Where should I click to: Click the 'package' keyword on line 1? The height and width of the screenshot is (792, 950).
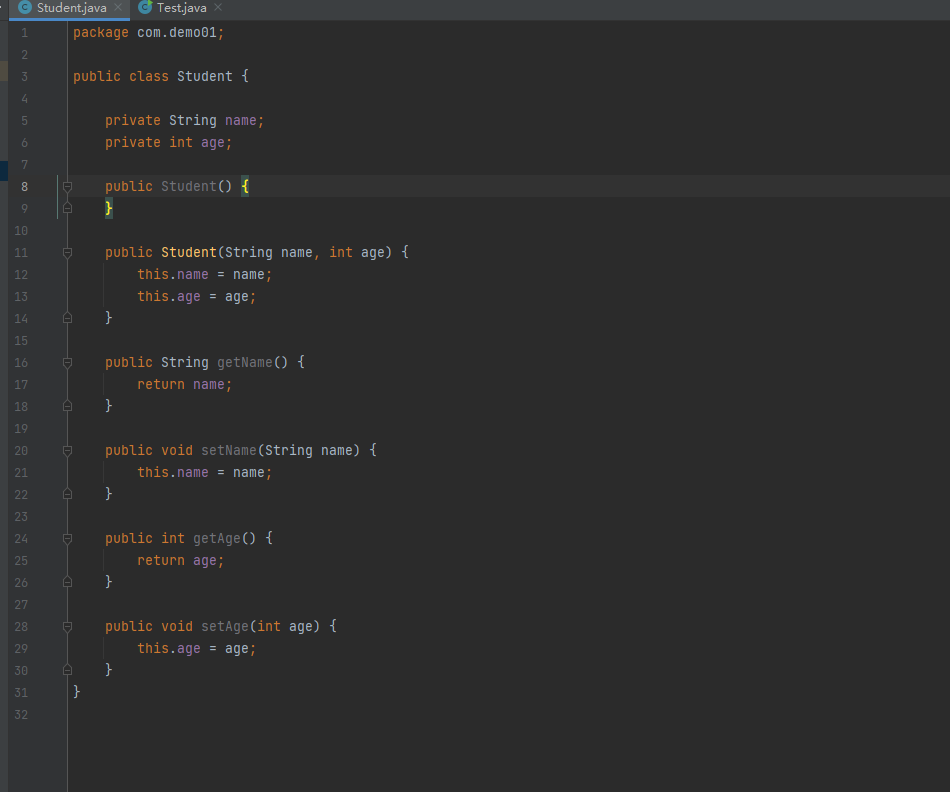coord(101,33)
